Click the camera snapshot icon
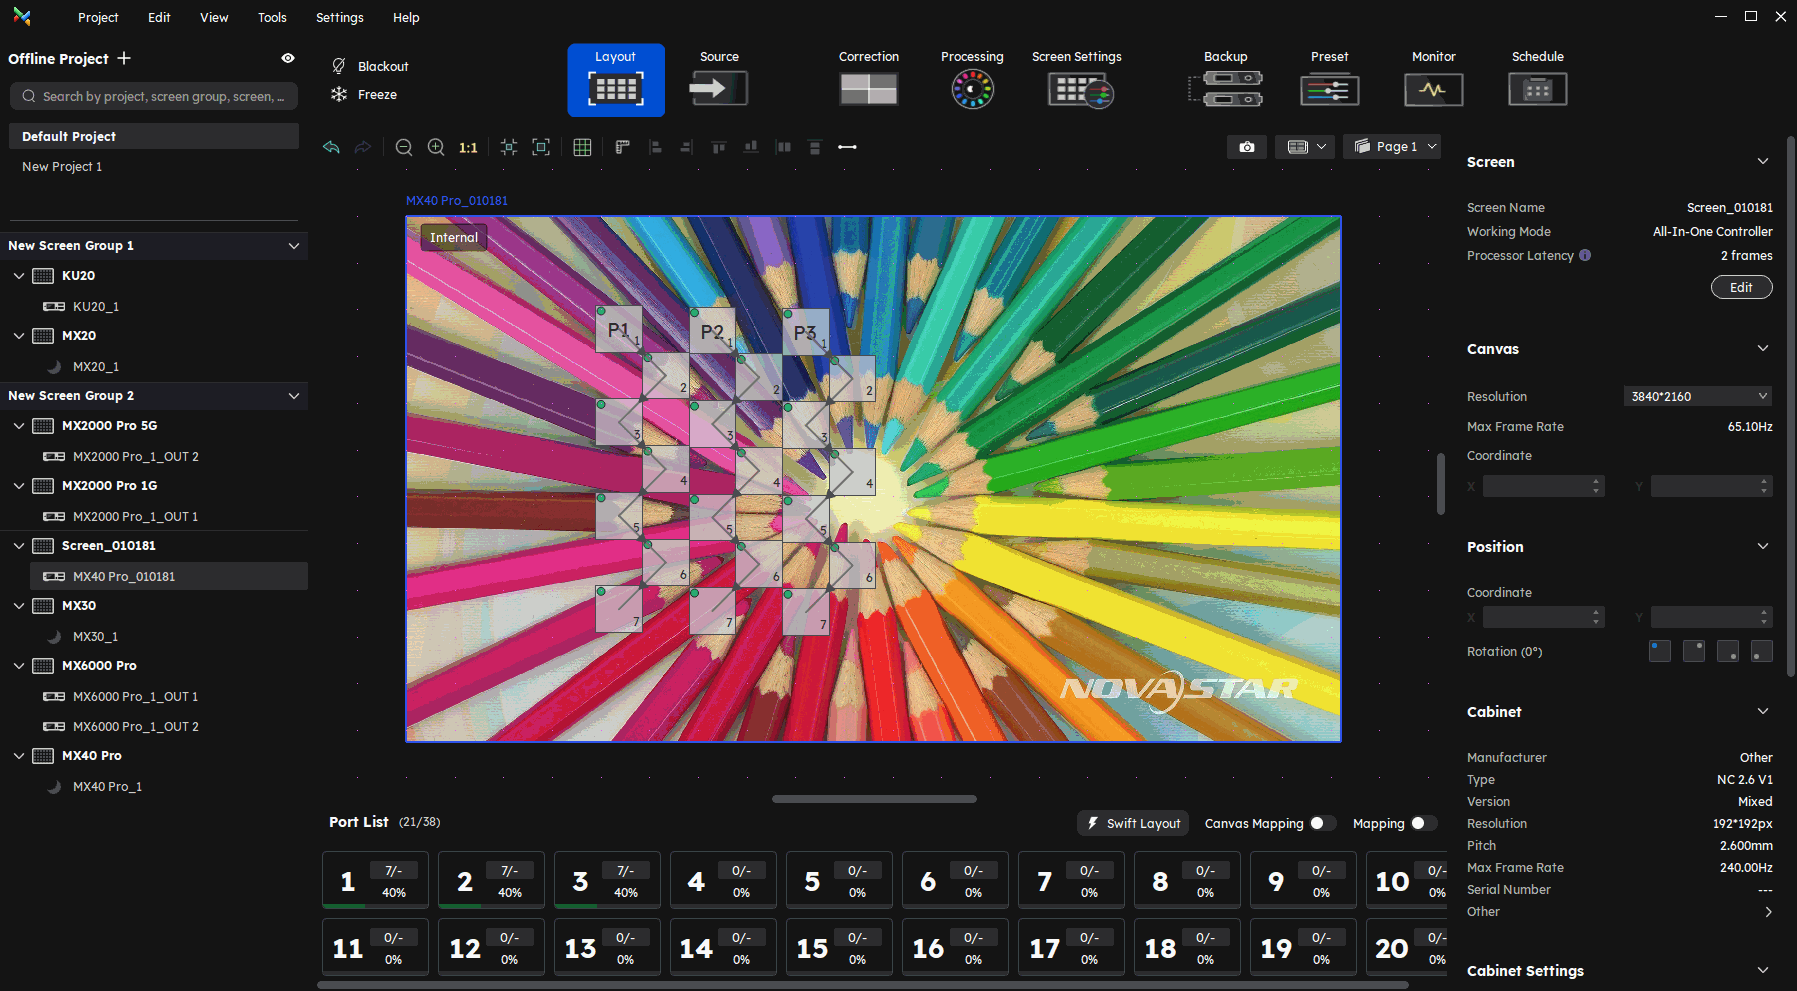Viewport: 1797px width, 991px height. 1246,147
